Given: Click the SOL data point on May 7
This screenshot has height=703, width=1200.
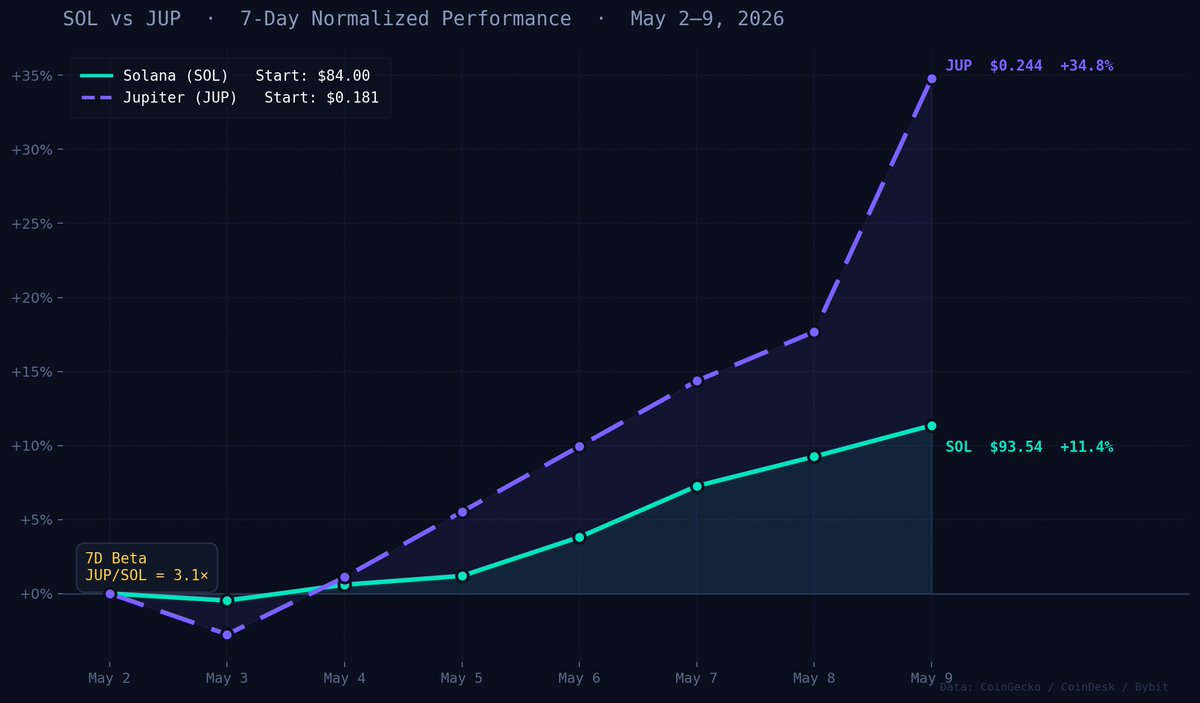Looking at the screenshot, I should point(697,486).
